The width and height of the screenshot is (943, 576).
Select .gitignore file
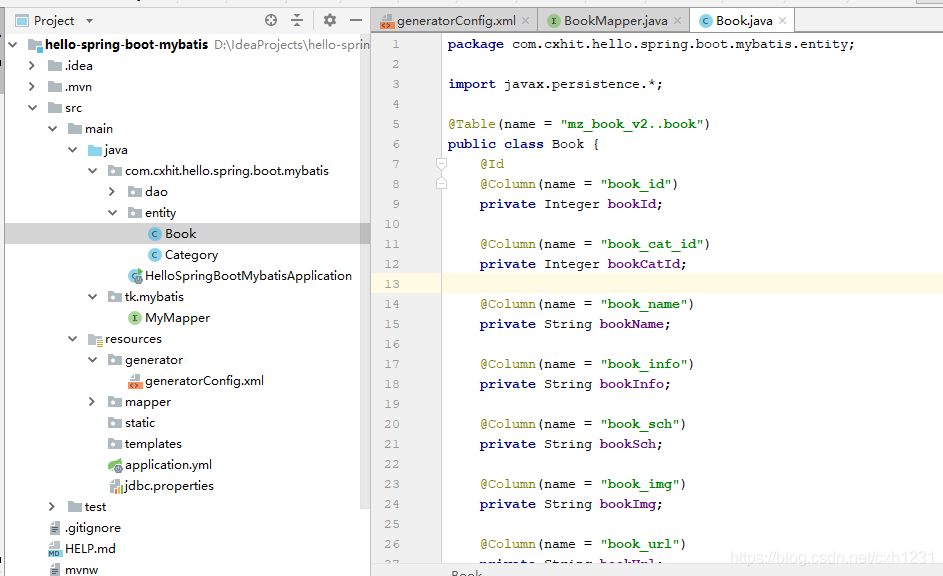93,528
